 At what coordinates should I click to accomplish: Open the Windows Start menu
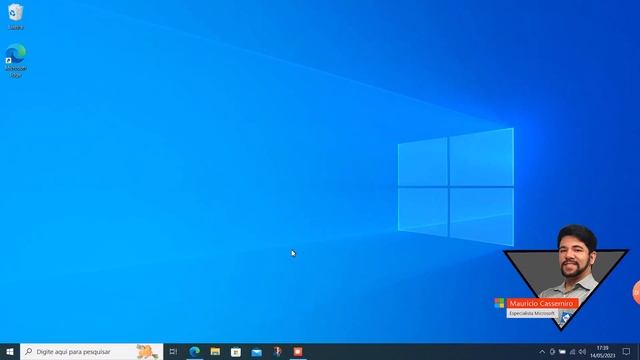click(10, 351)
